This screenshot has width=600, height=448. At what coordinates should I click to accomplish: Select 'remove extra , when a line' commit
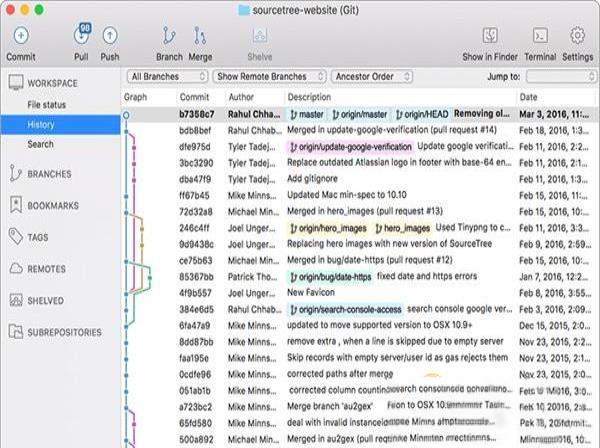click(395, 342)
